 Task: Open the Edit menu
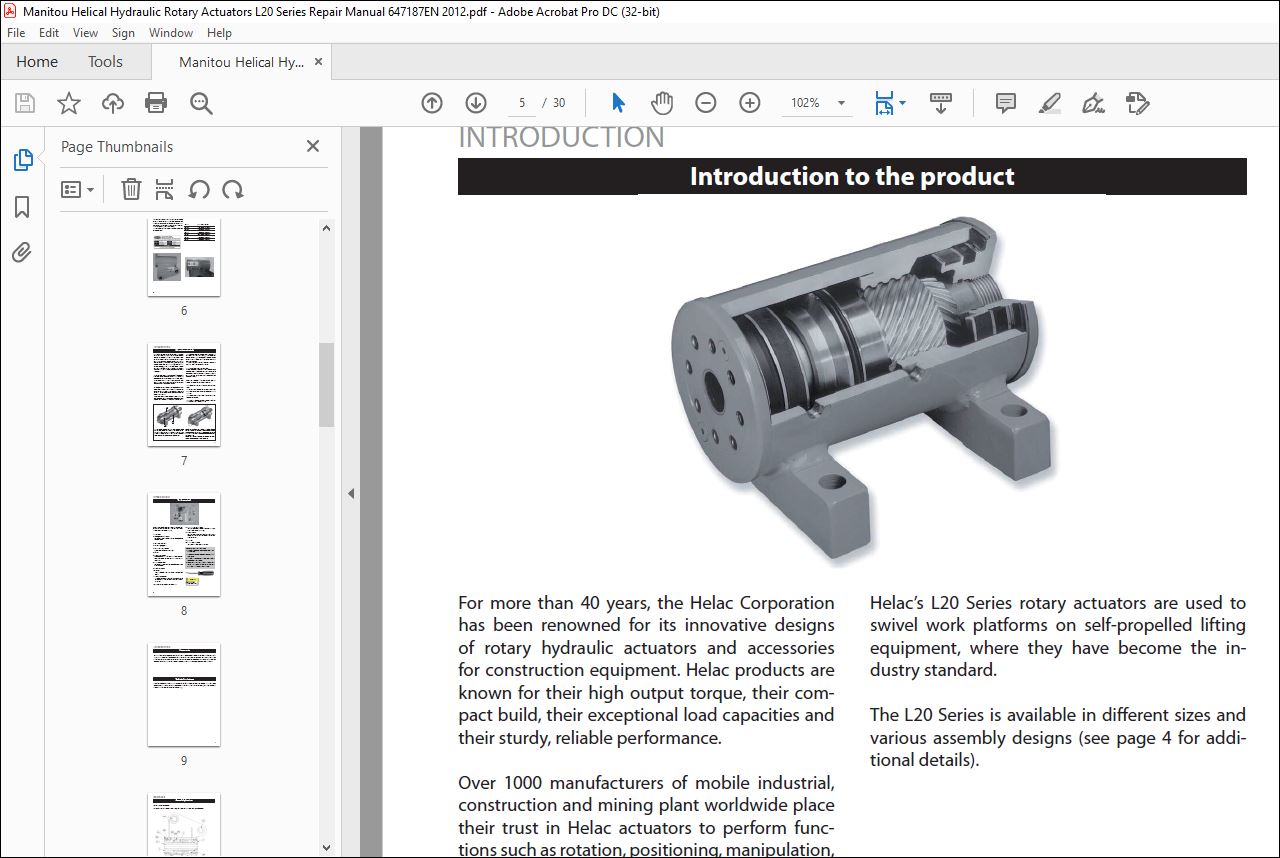click(49, 33)
